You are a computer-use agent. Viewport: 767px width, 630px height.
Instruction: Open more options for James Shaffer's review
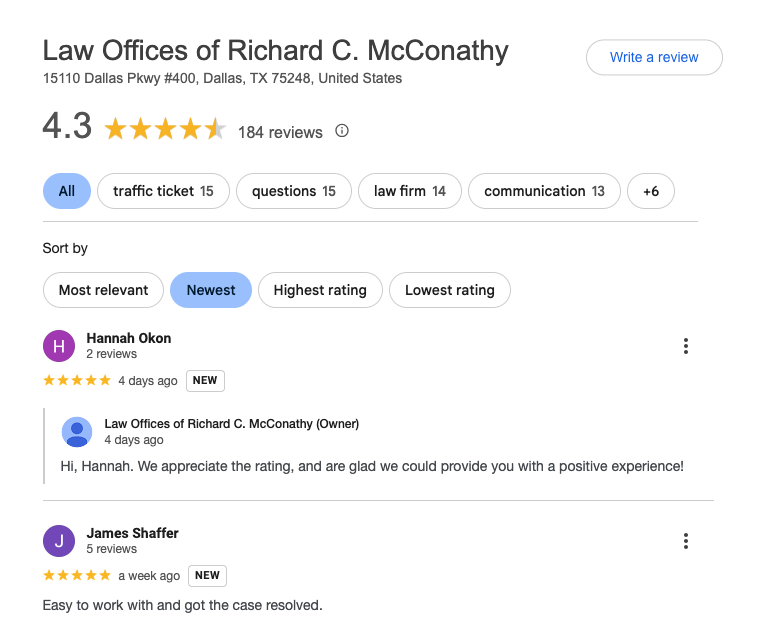(686, 541)
